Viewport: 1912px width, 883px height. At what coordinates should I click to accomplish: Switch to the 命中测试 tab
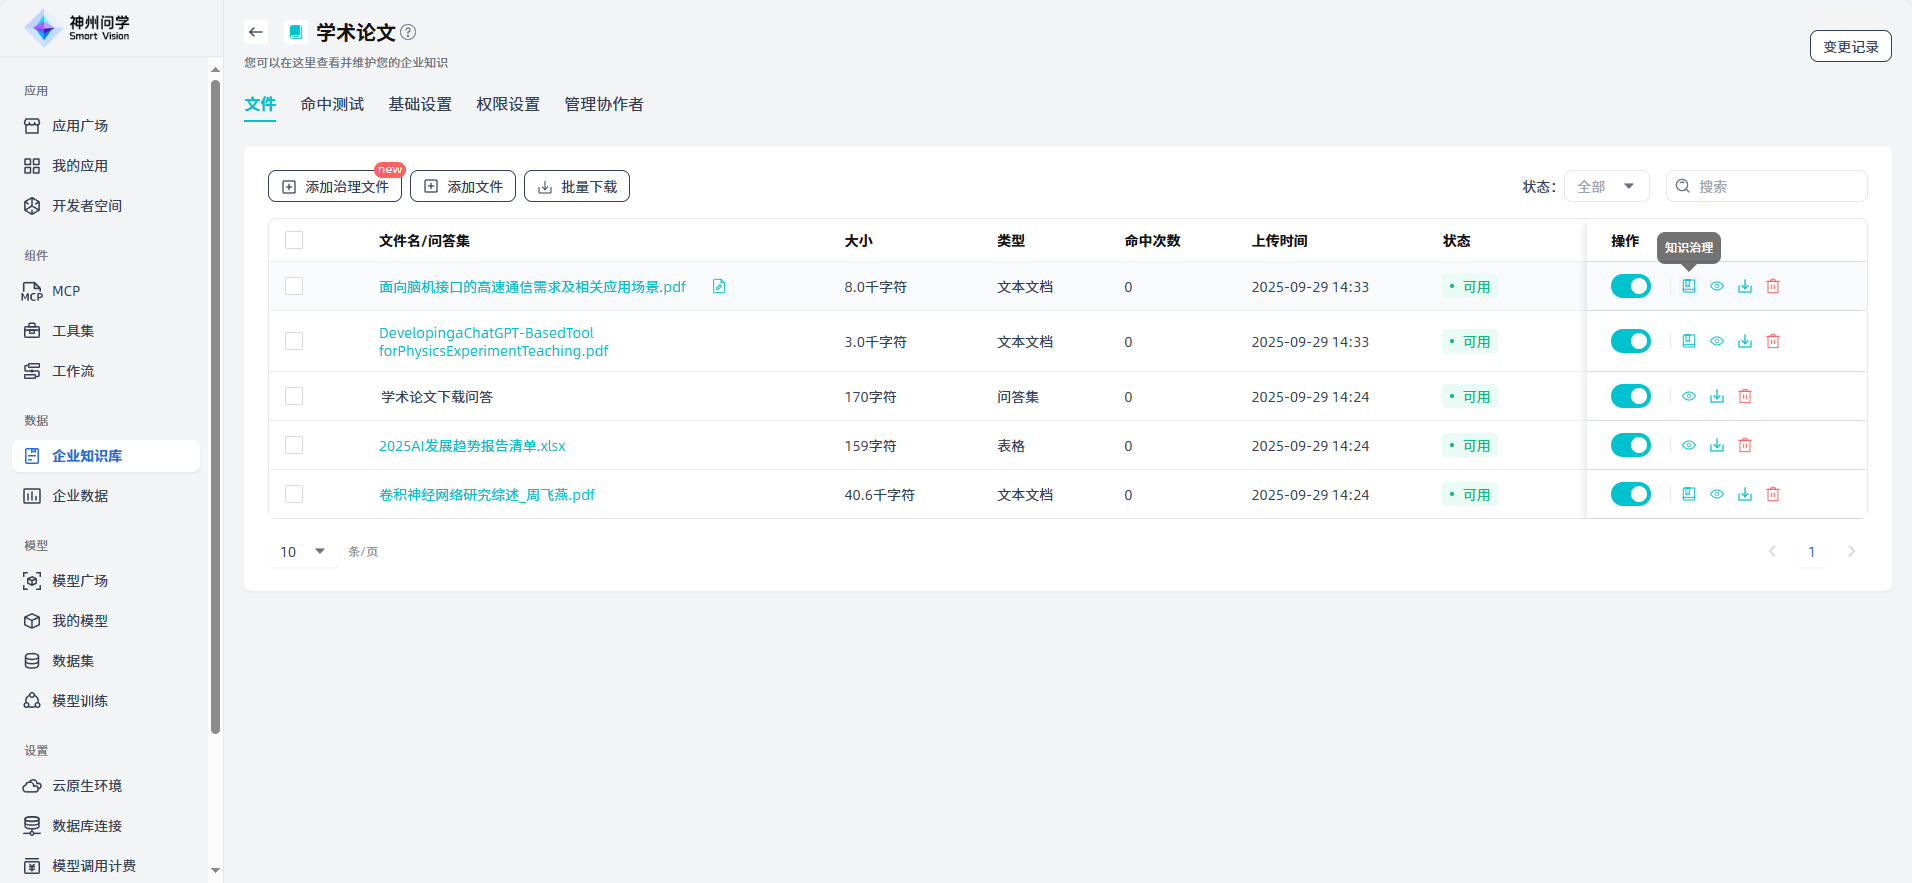pyautogui.click(x=332, y=104)
